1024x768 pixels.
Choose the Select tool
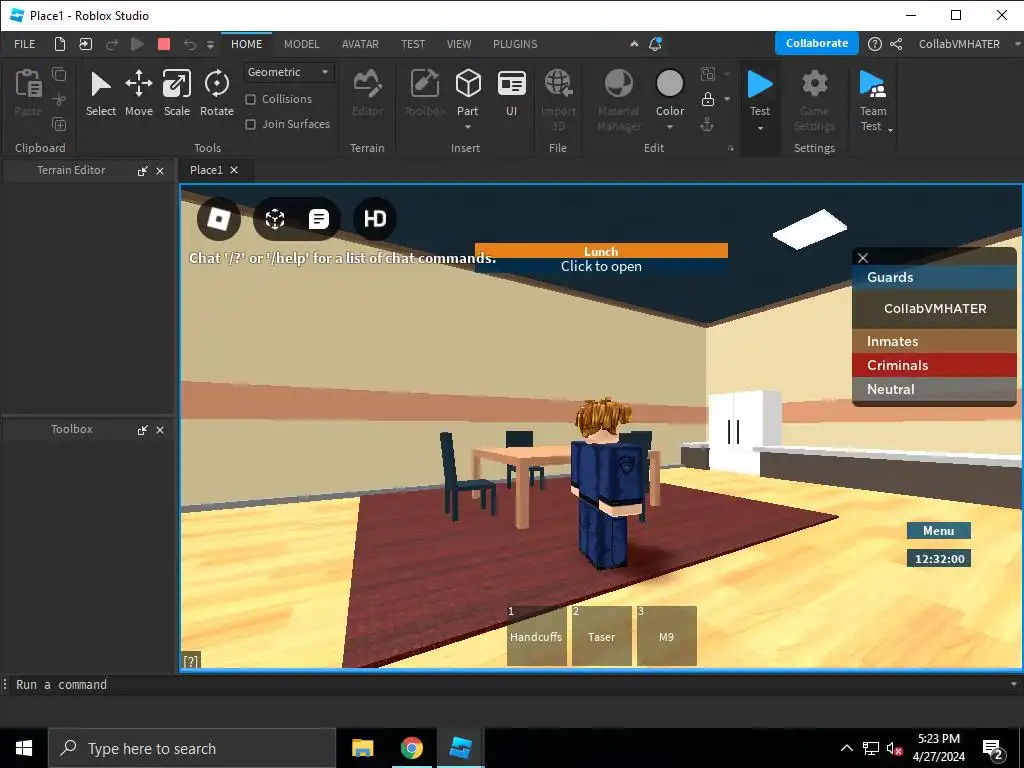pos(101,93)
